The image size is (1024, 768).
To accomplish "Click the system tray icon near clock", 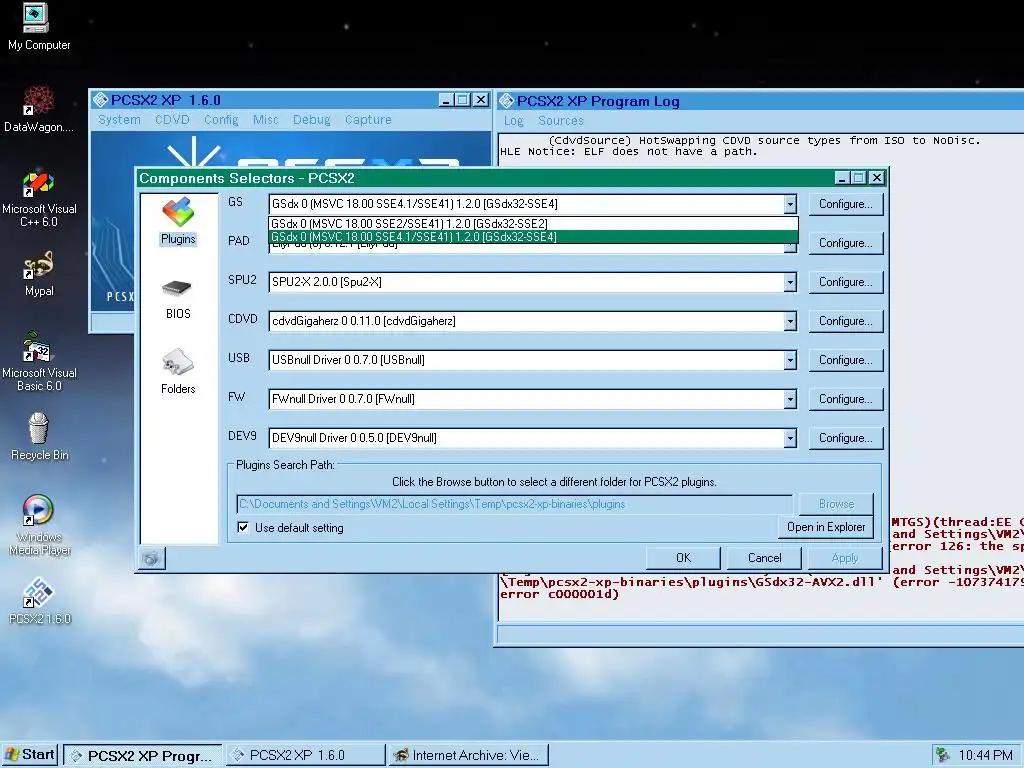I will click(x=942, y=755).
